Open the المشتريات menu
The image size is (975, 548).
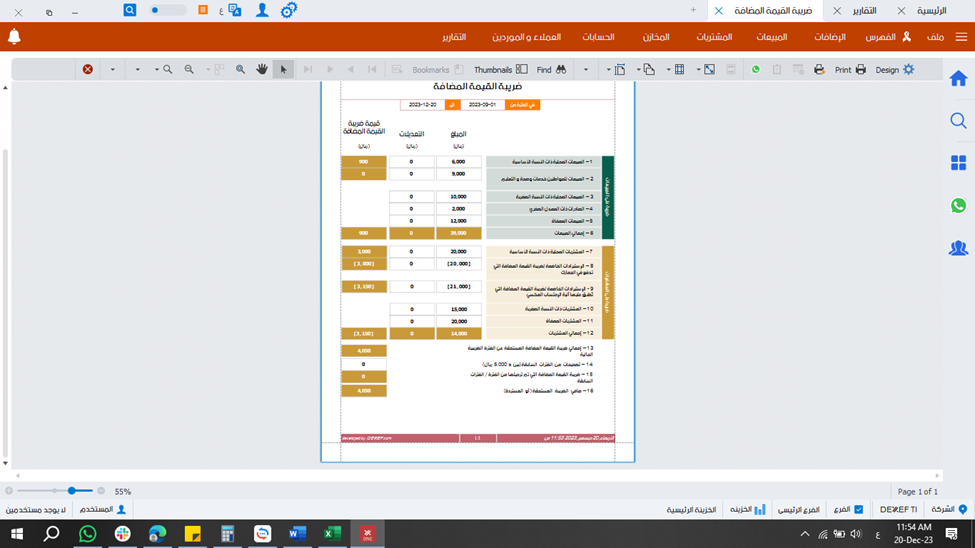coord(714,37)
